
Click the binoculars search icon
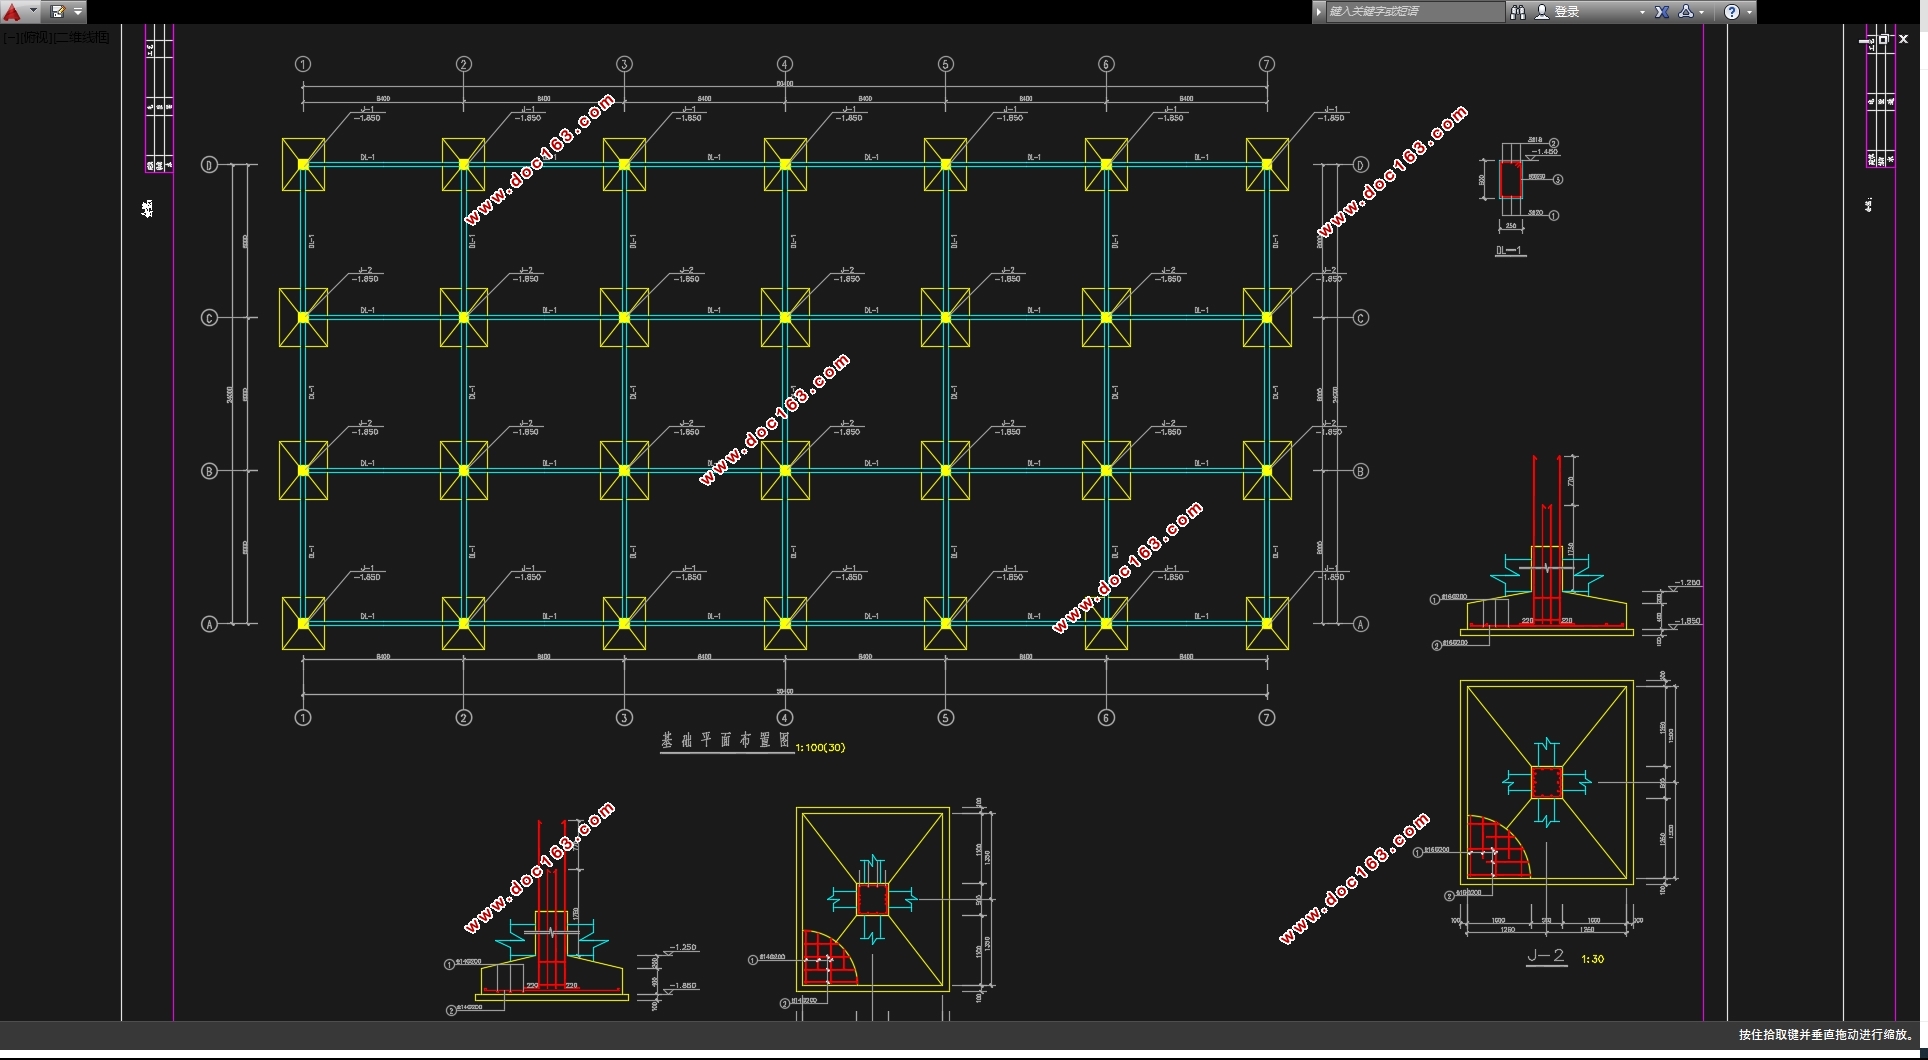1517,12
